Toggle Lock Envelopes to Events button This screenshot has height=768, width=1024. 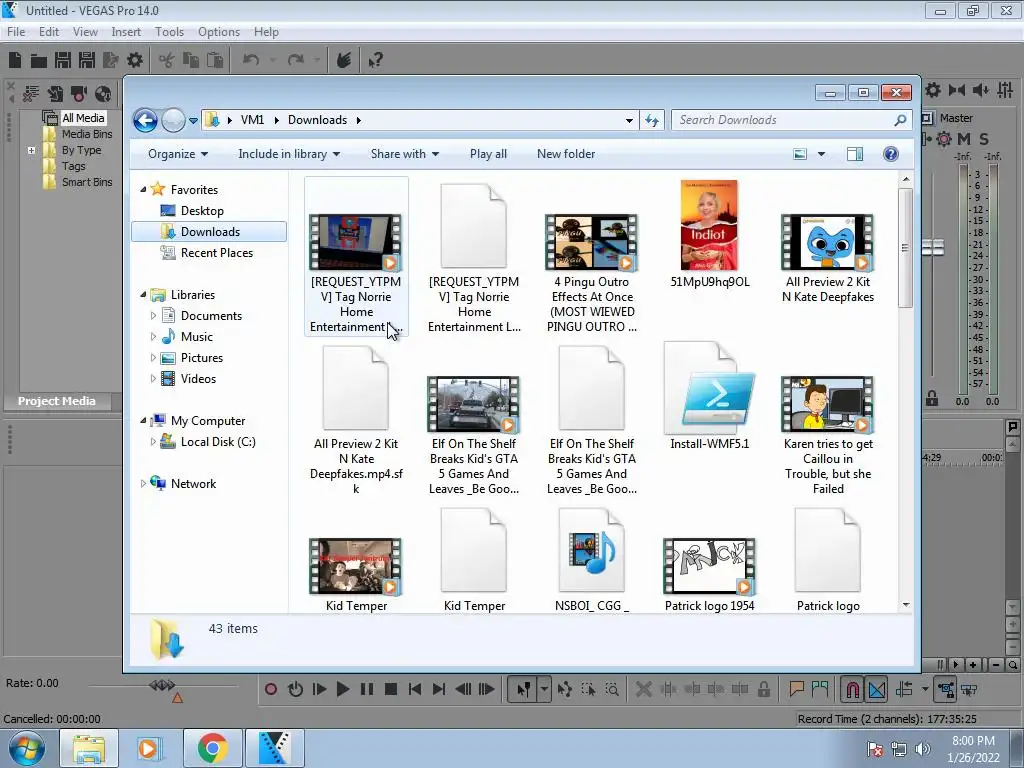click(946, 689)
